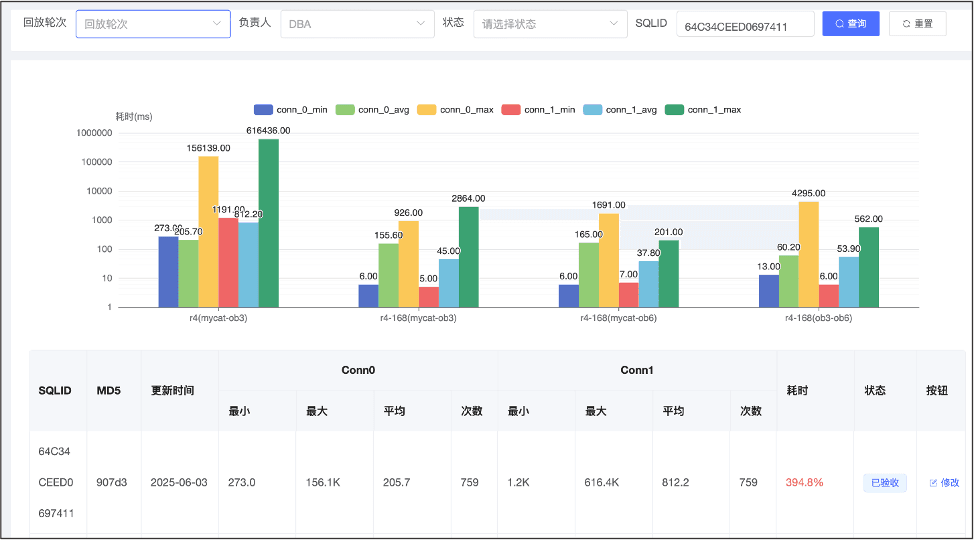The image size is (974, 540).
Task: Open the 回放轮次 dropdown
Action: coord(153,24)
